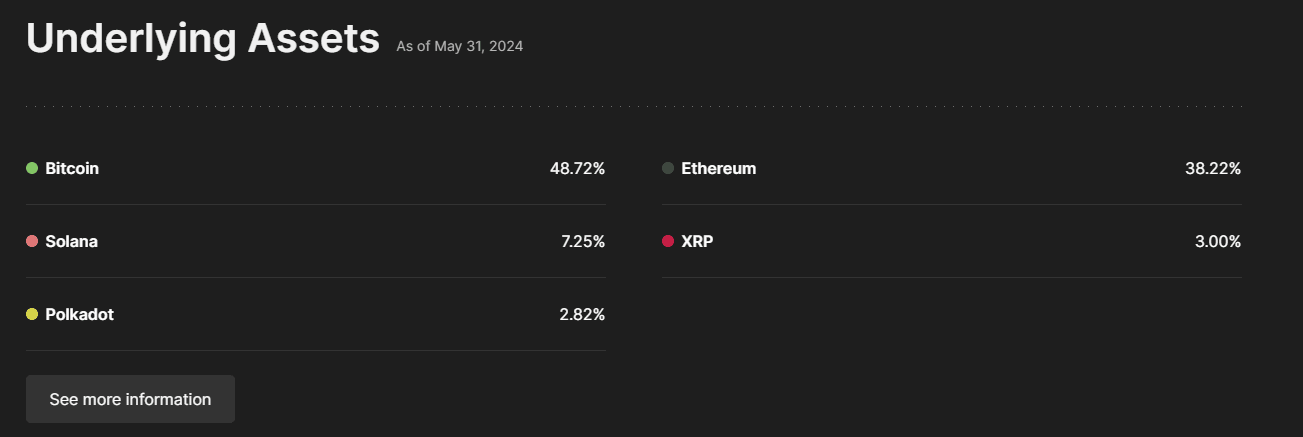Click the 7.25% Solana weight value
The image size is (1303, 437).
point(583,241)
